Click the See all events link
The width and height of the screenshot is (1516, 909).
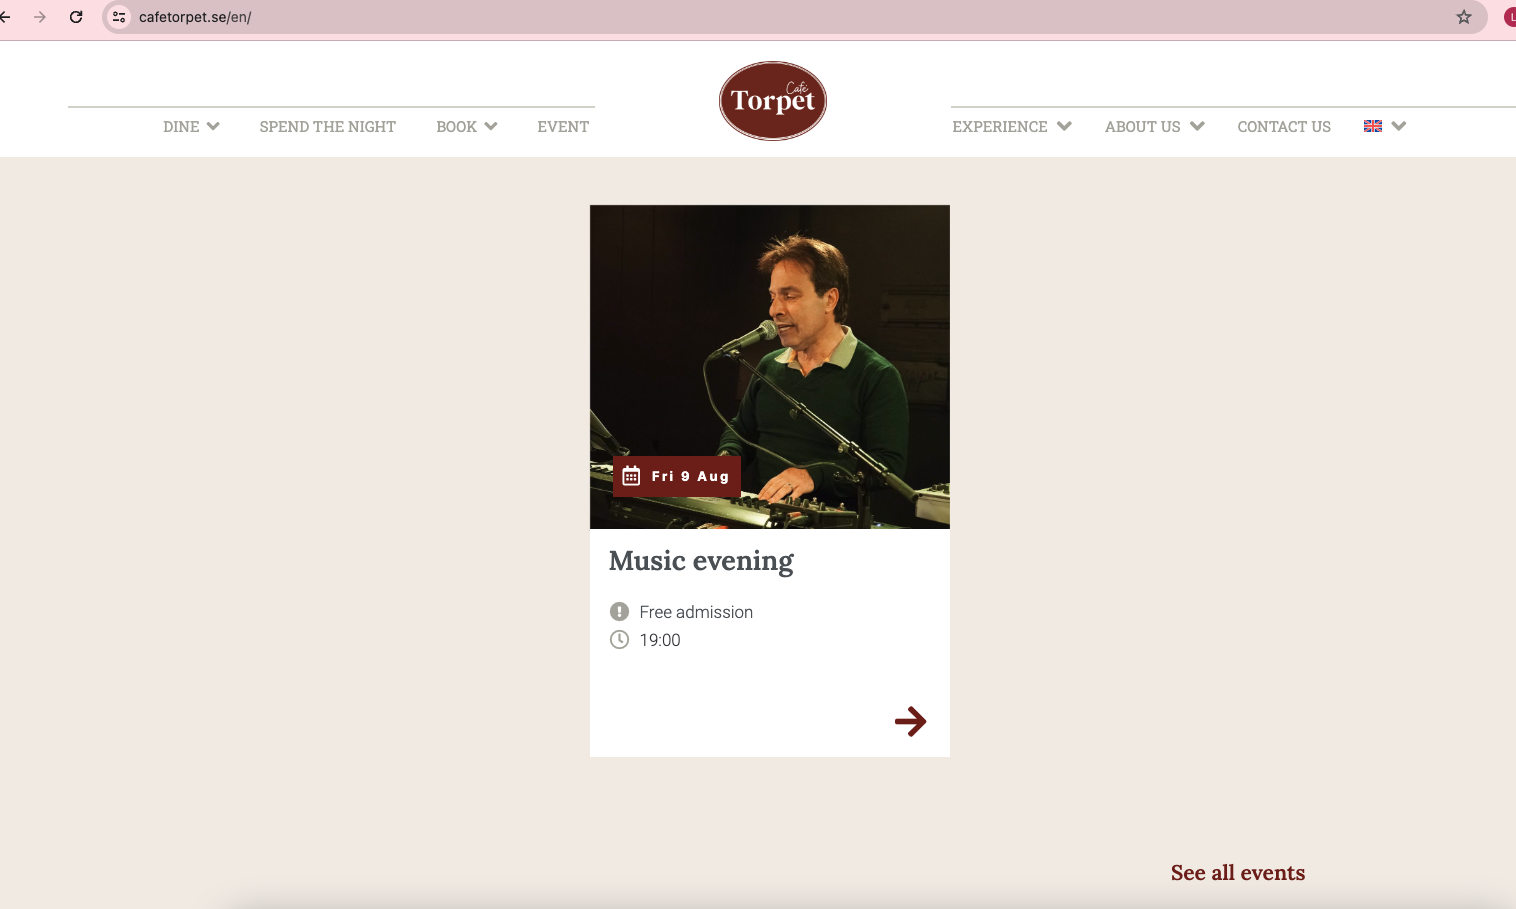[x=1238, y=873]
